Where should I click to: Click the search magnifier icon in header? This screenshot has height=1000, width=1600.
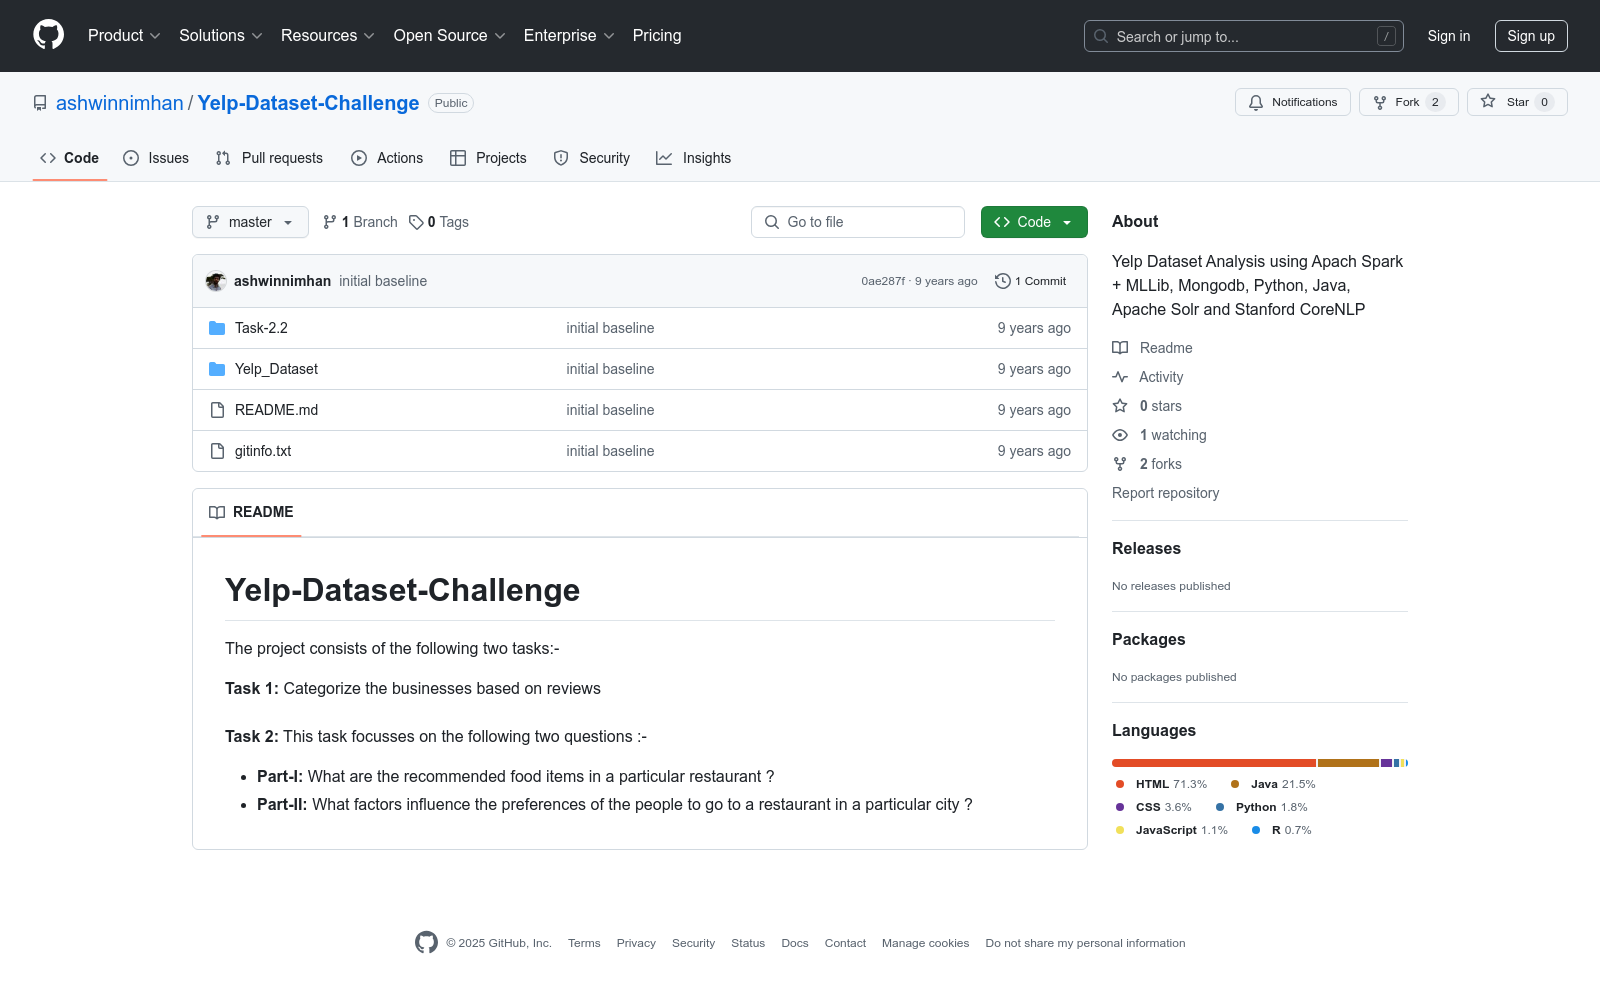(x=1101, y=36)
